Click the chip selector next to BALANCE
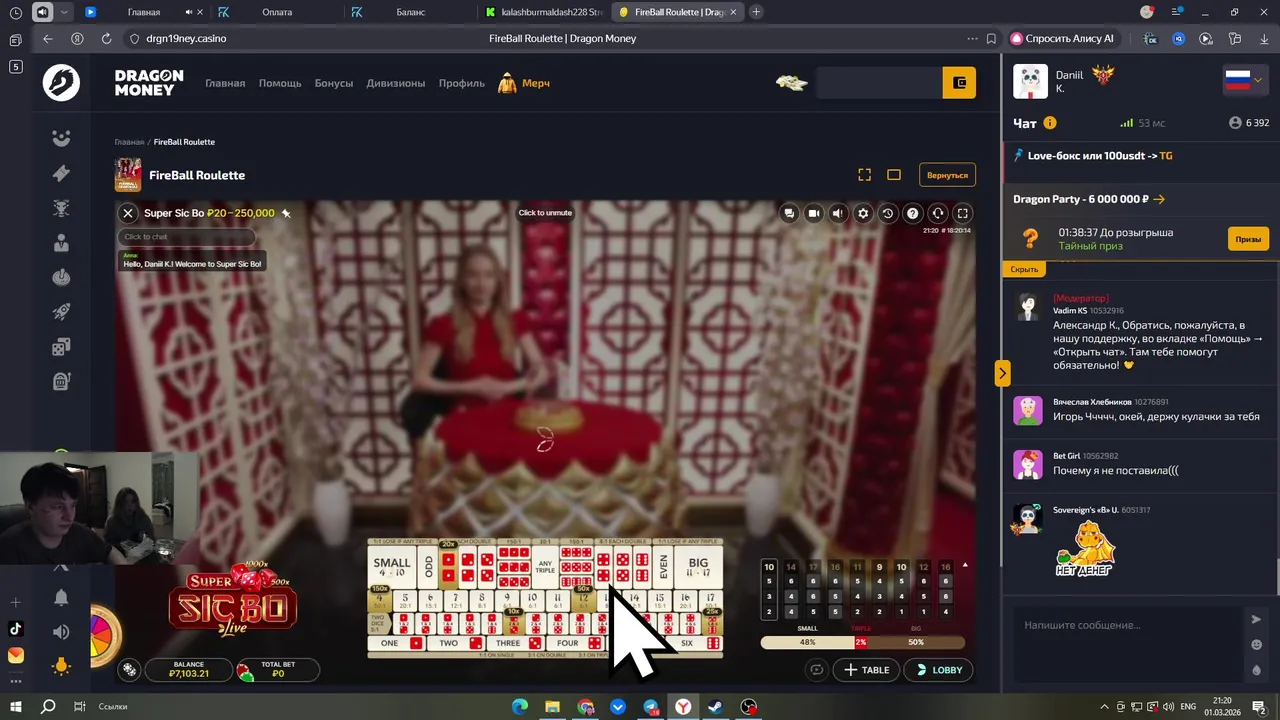Viewport: 1280px width, 720px height. (129, 670)
